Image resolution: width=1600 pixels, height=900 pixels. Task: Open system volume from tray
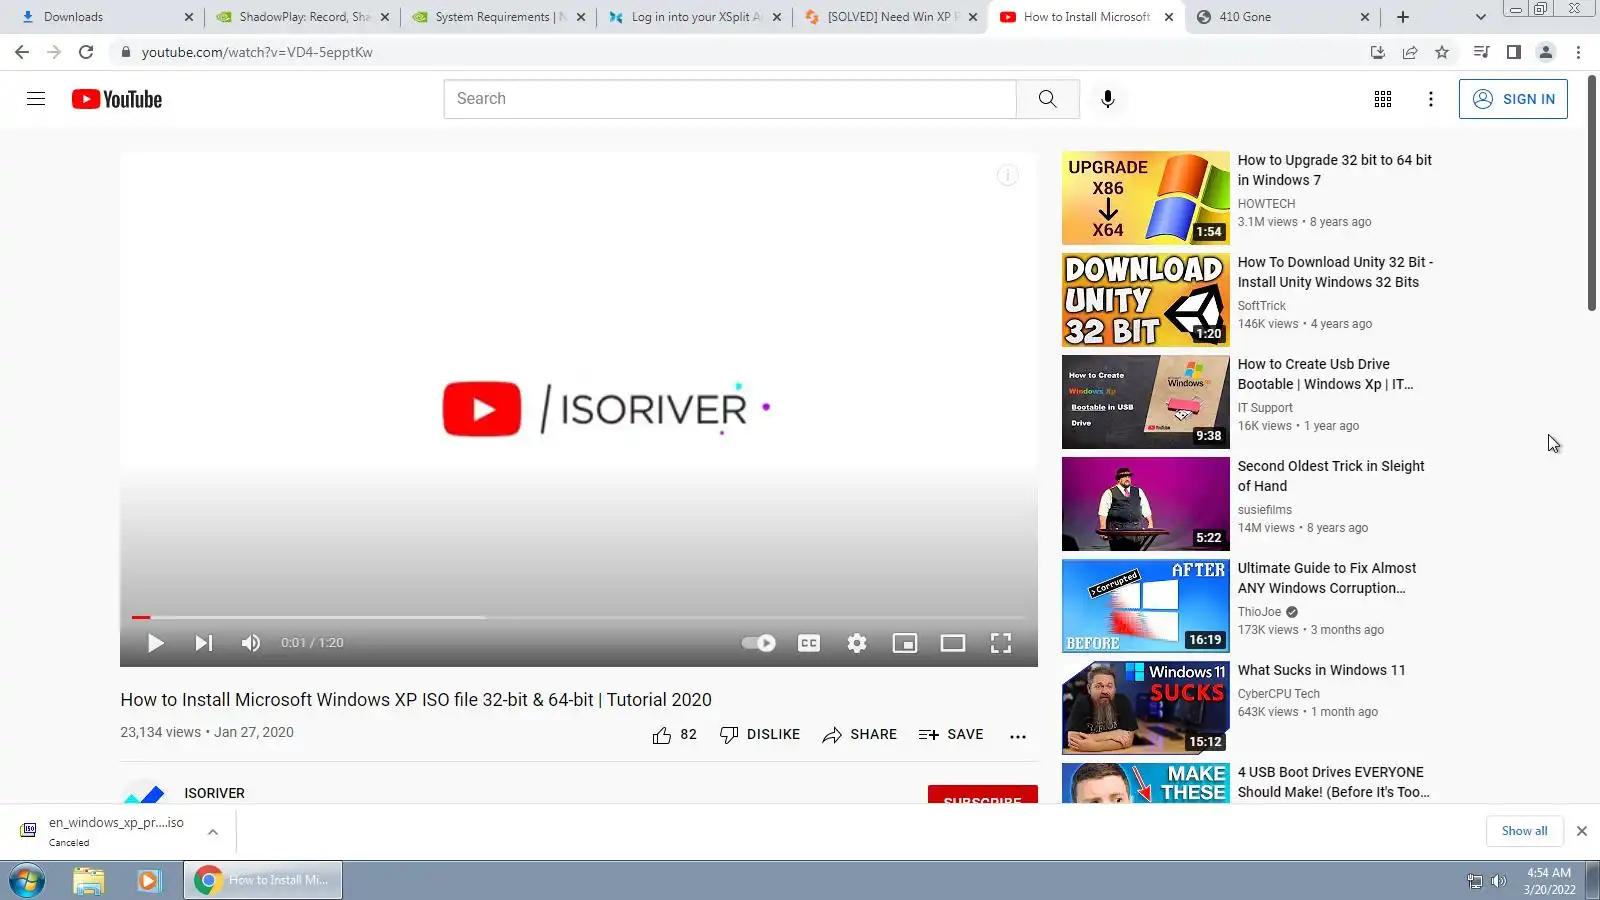[x=1498, y=881]
